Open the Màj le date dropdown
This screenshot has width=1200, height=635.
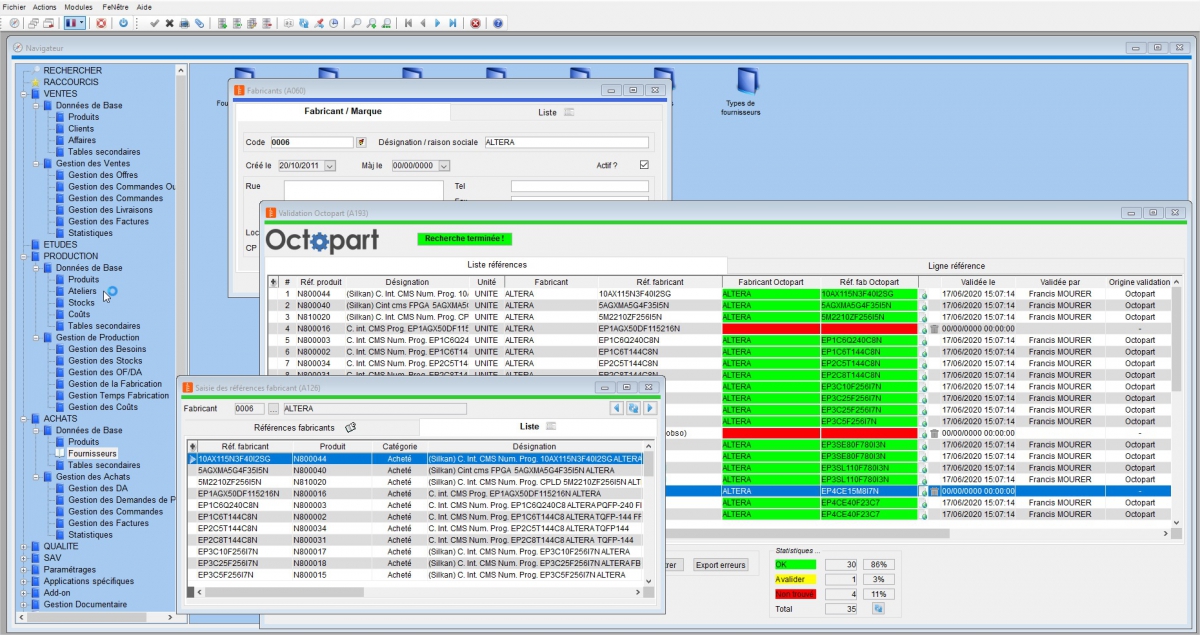pyautogui.click(x=444, y=166)
